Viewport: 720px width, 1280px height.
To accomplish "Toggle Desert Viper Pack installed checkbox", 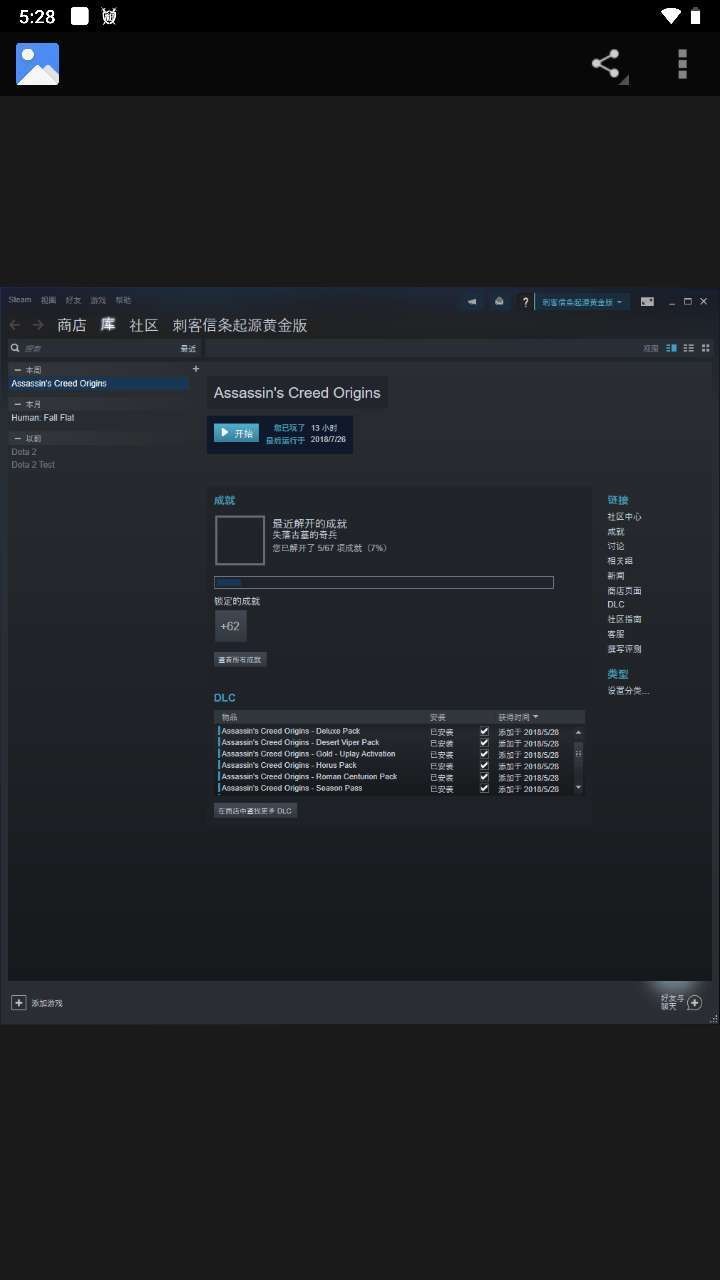I will pyautogui.click(x=485, y=743).
